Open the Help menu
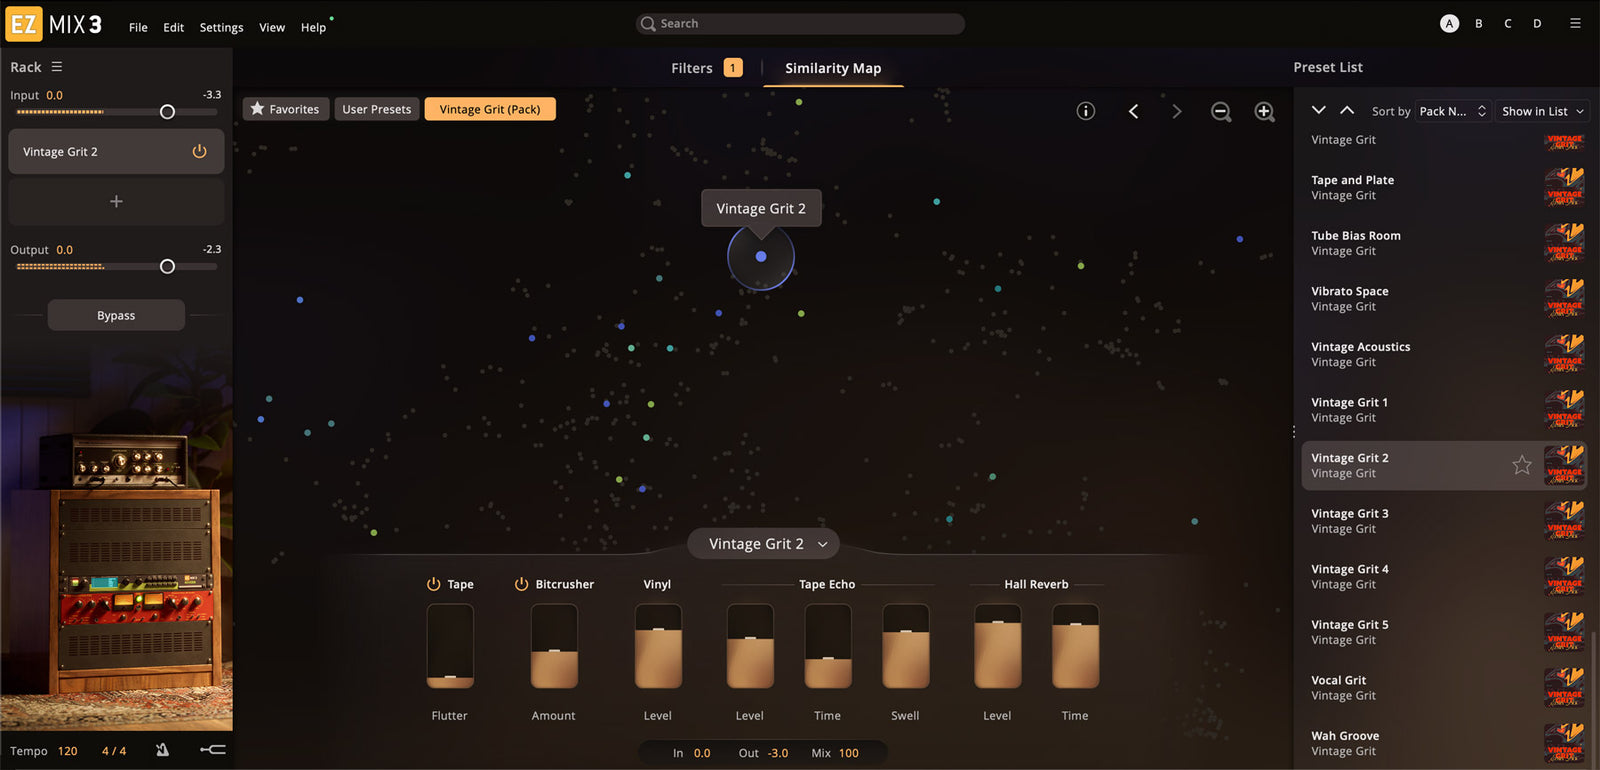The image size is (1600, 770). pyautogui.click(x=313, y=27)
